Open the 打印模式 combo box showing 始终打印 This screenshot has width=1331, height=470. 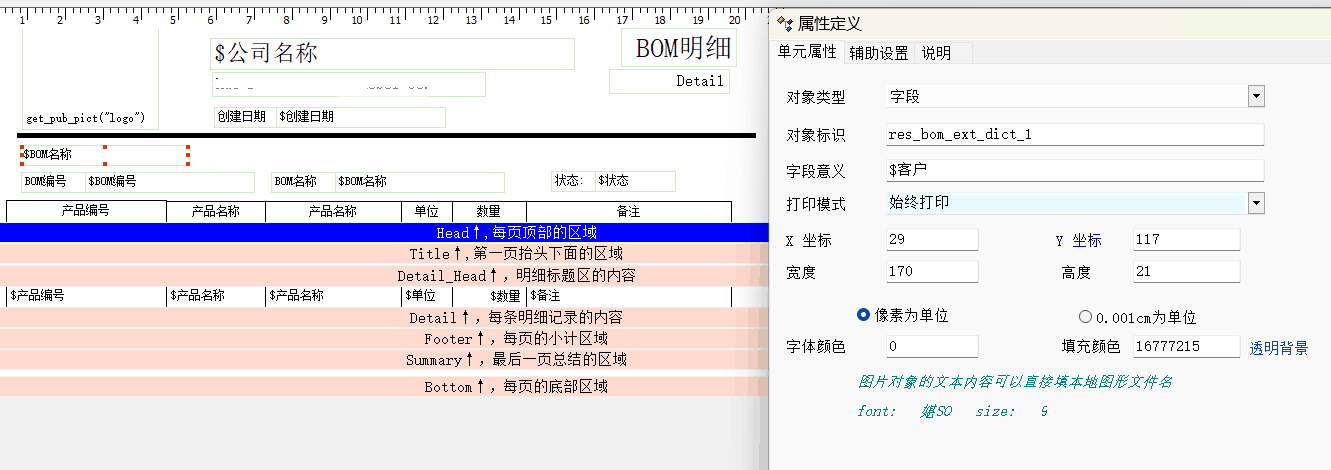pos(1065,203)
